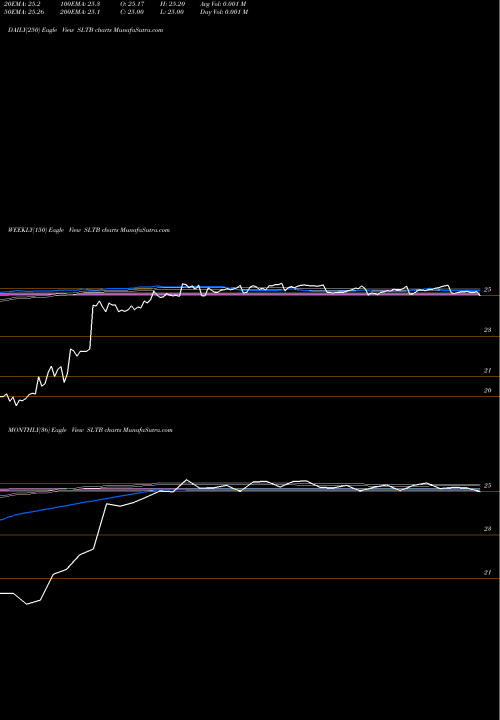Click the DAILY(250) Eagle View chart title
The height and width of the screenshot is (720, 500).
(85, 30)
